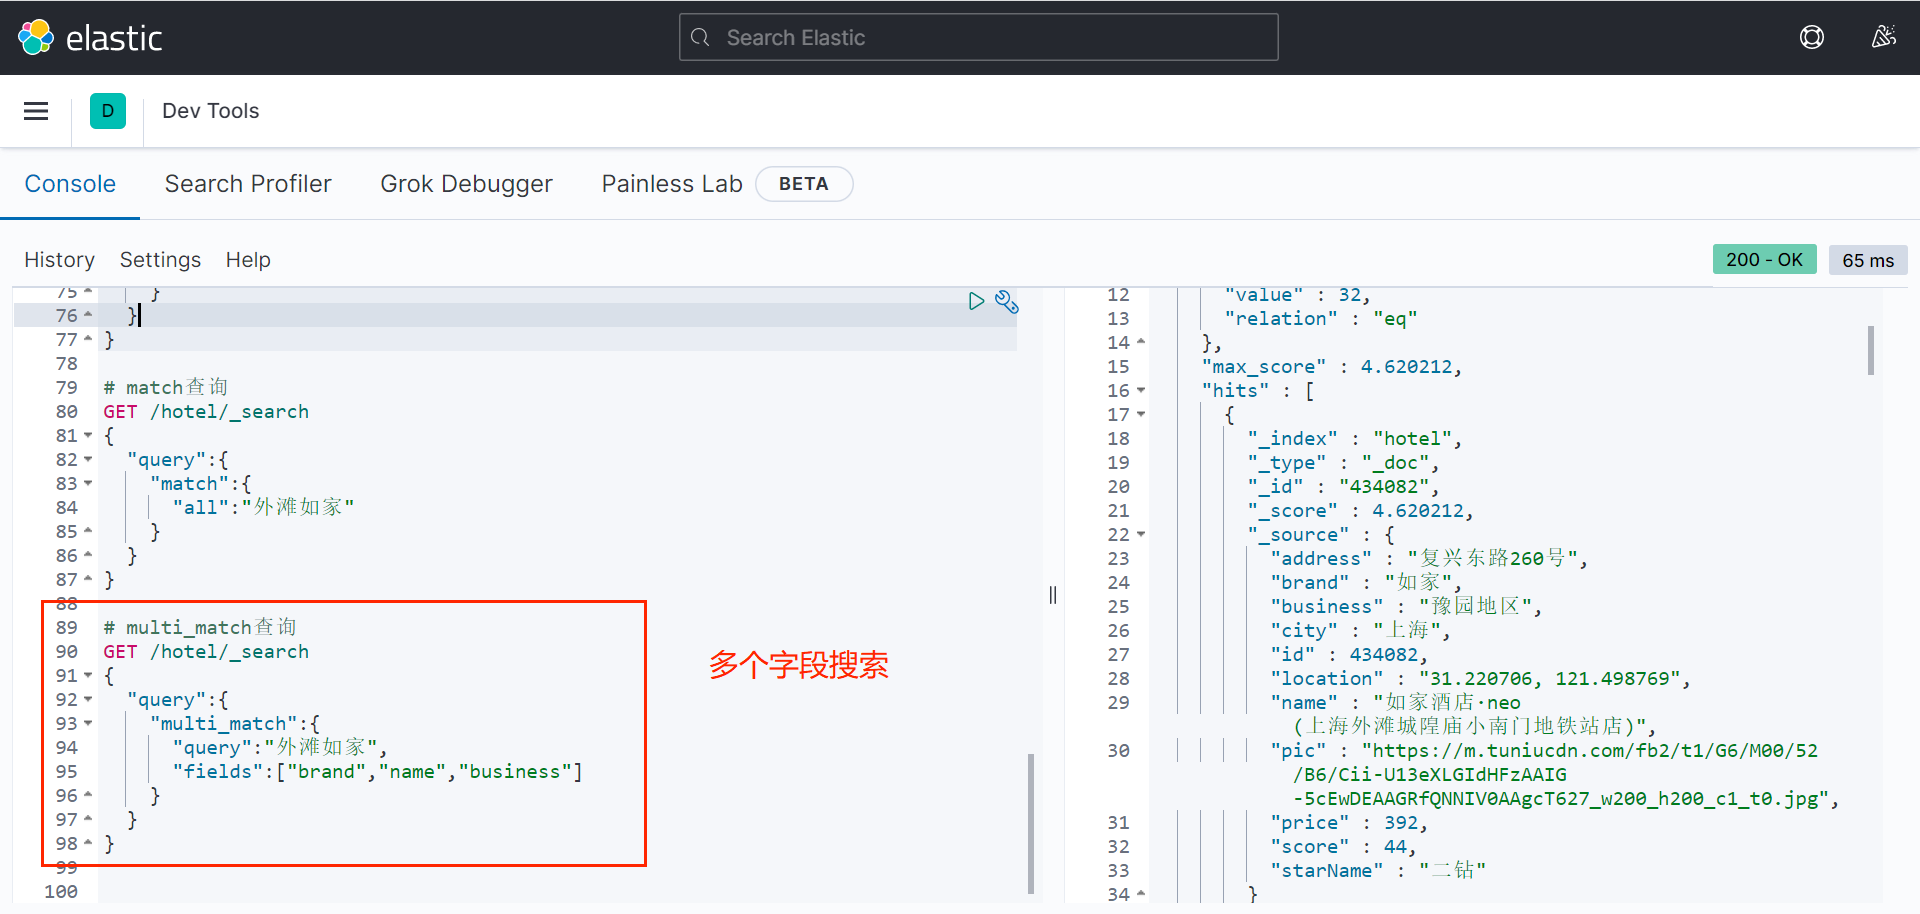
Task: Click the "price" : 392 line
Action: pyautogui.click(x=1349, y=823)
